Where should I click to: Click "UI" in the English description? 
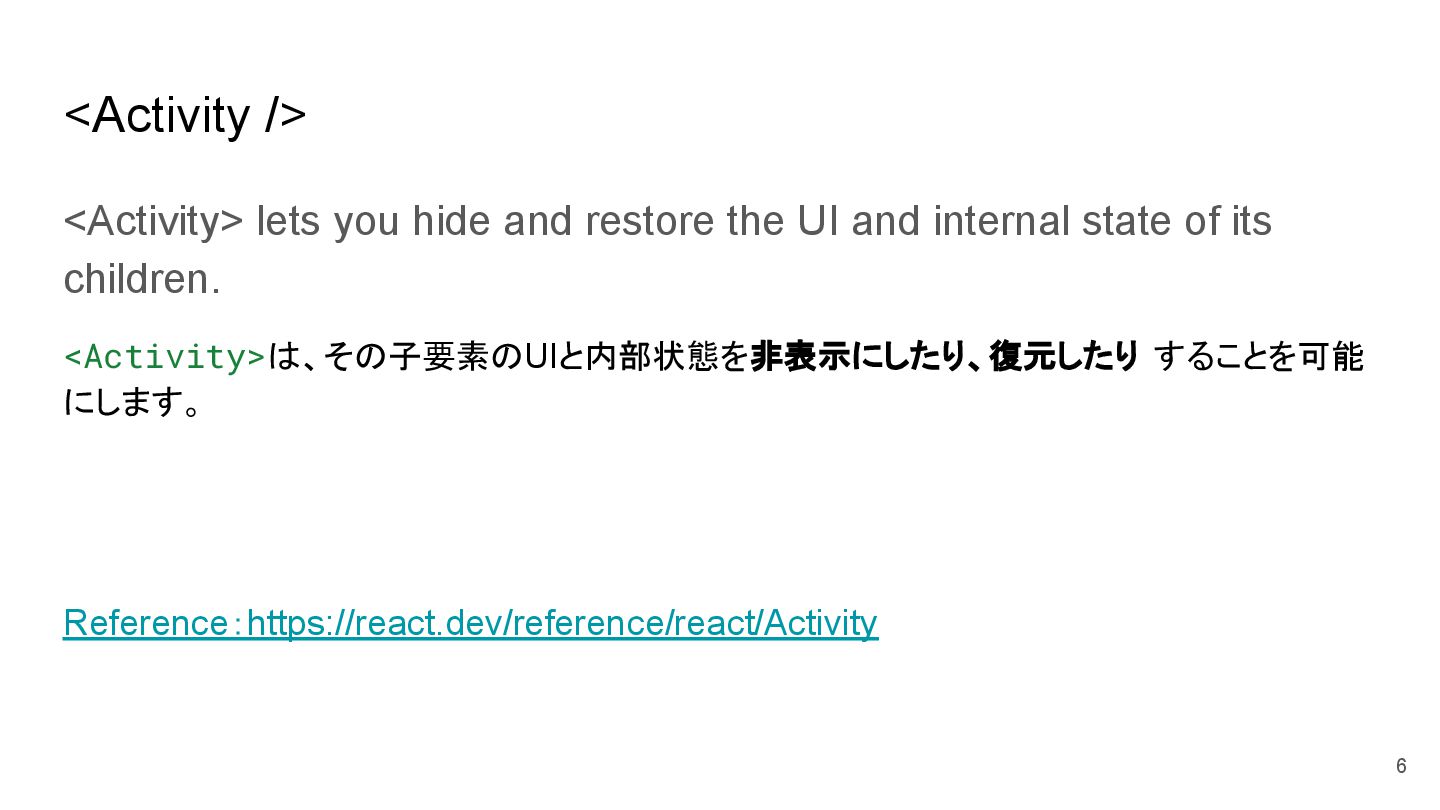(x=818, y=221)
